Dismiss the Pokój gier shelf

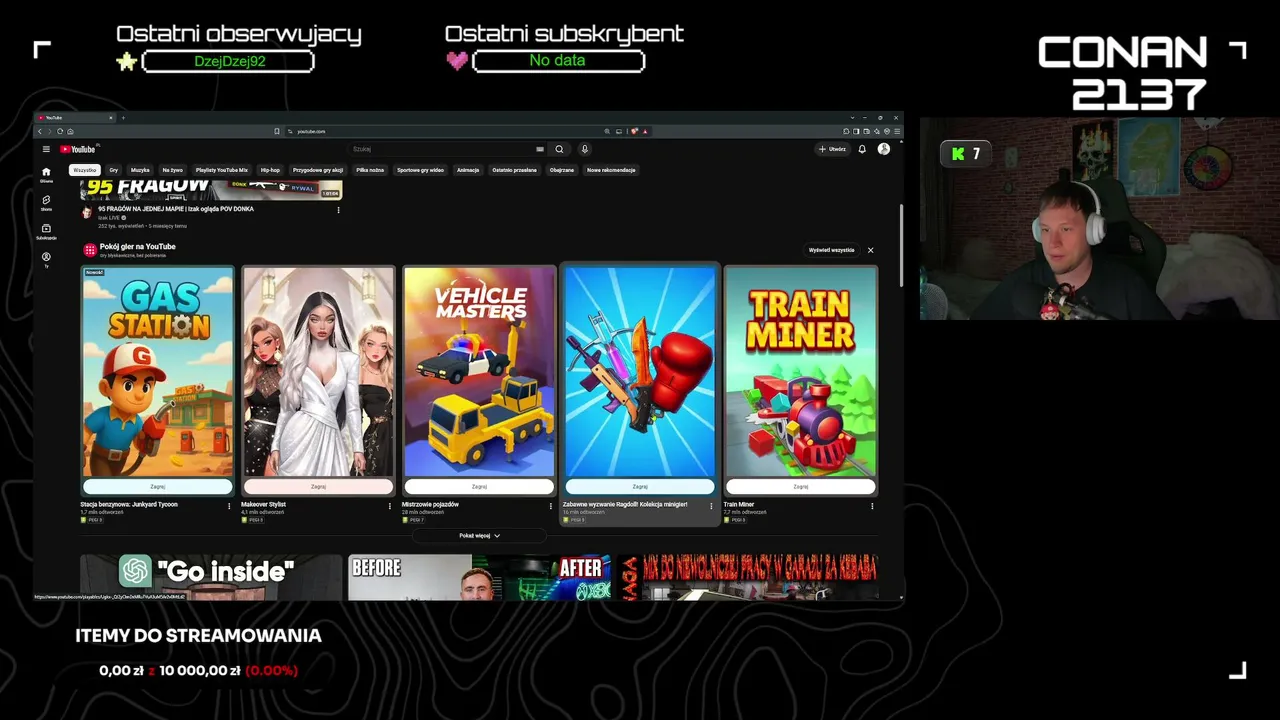coord(870,250)
